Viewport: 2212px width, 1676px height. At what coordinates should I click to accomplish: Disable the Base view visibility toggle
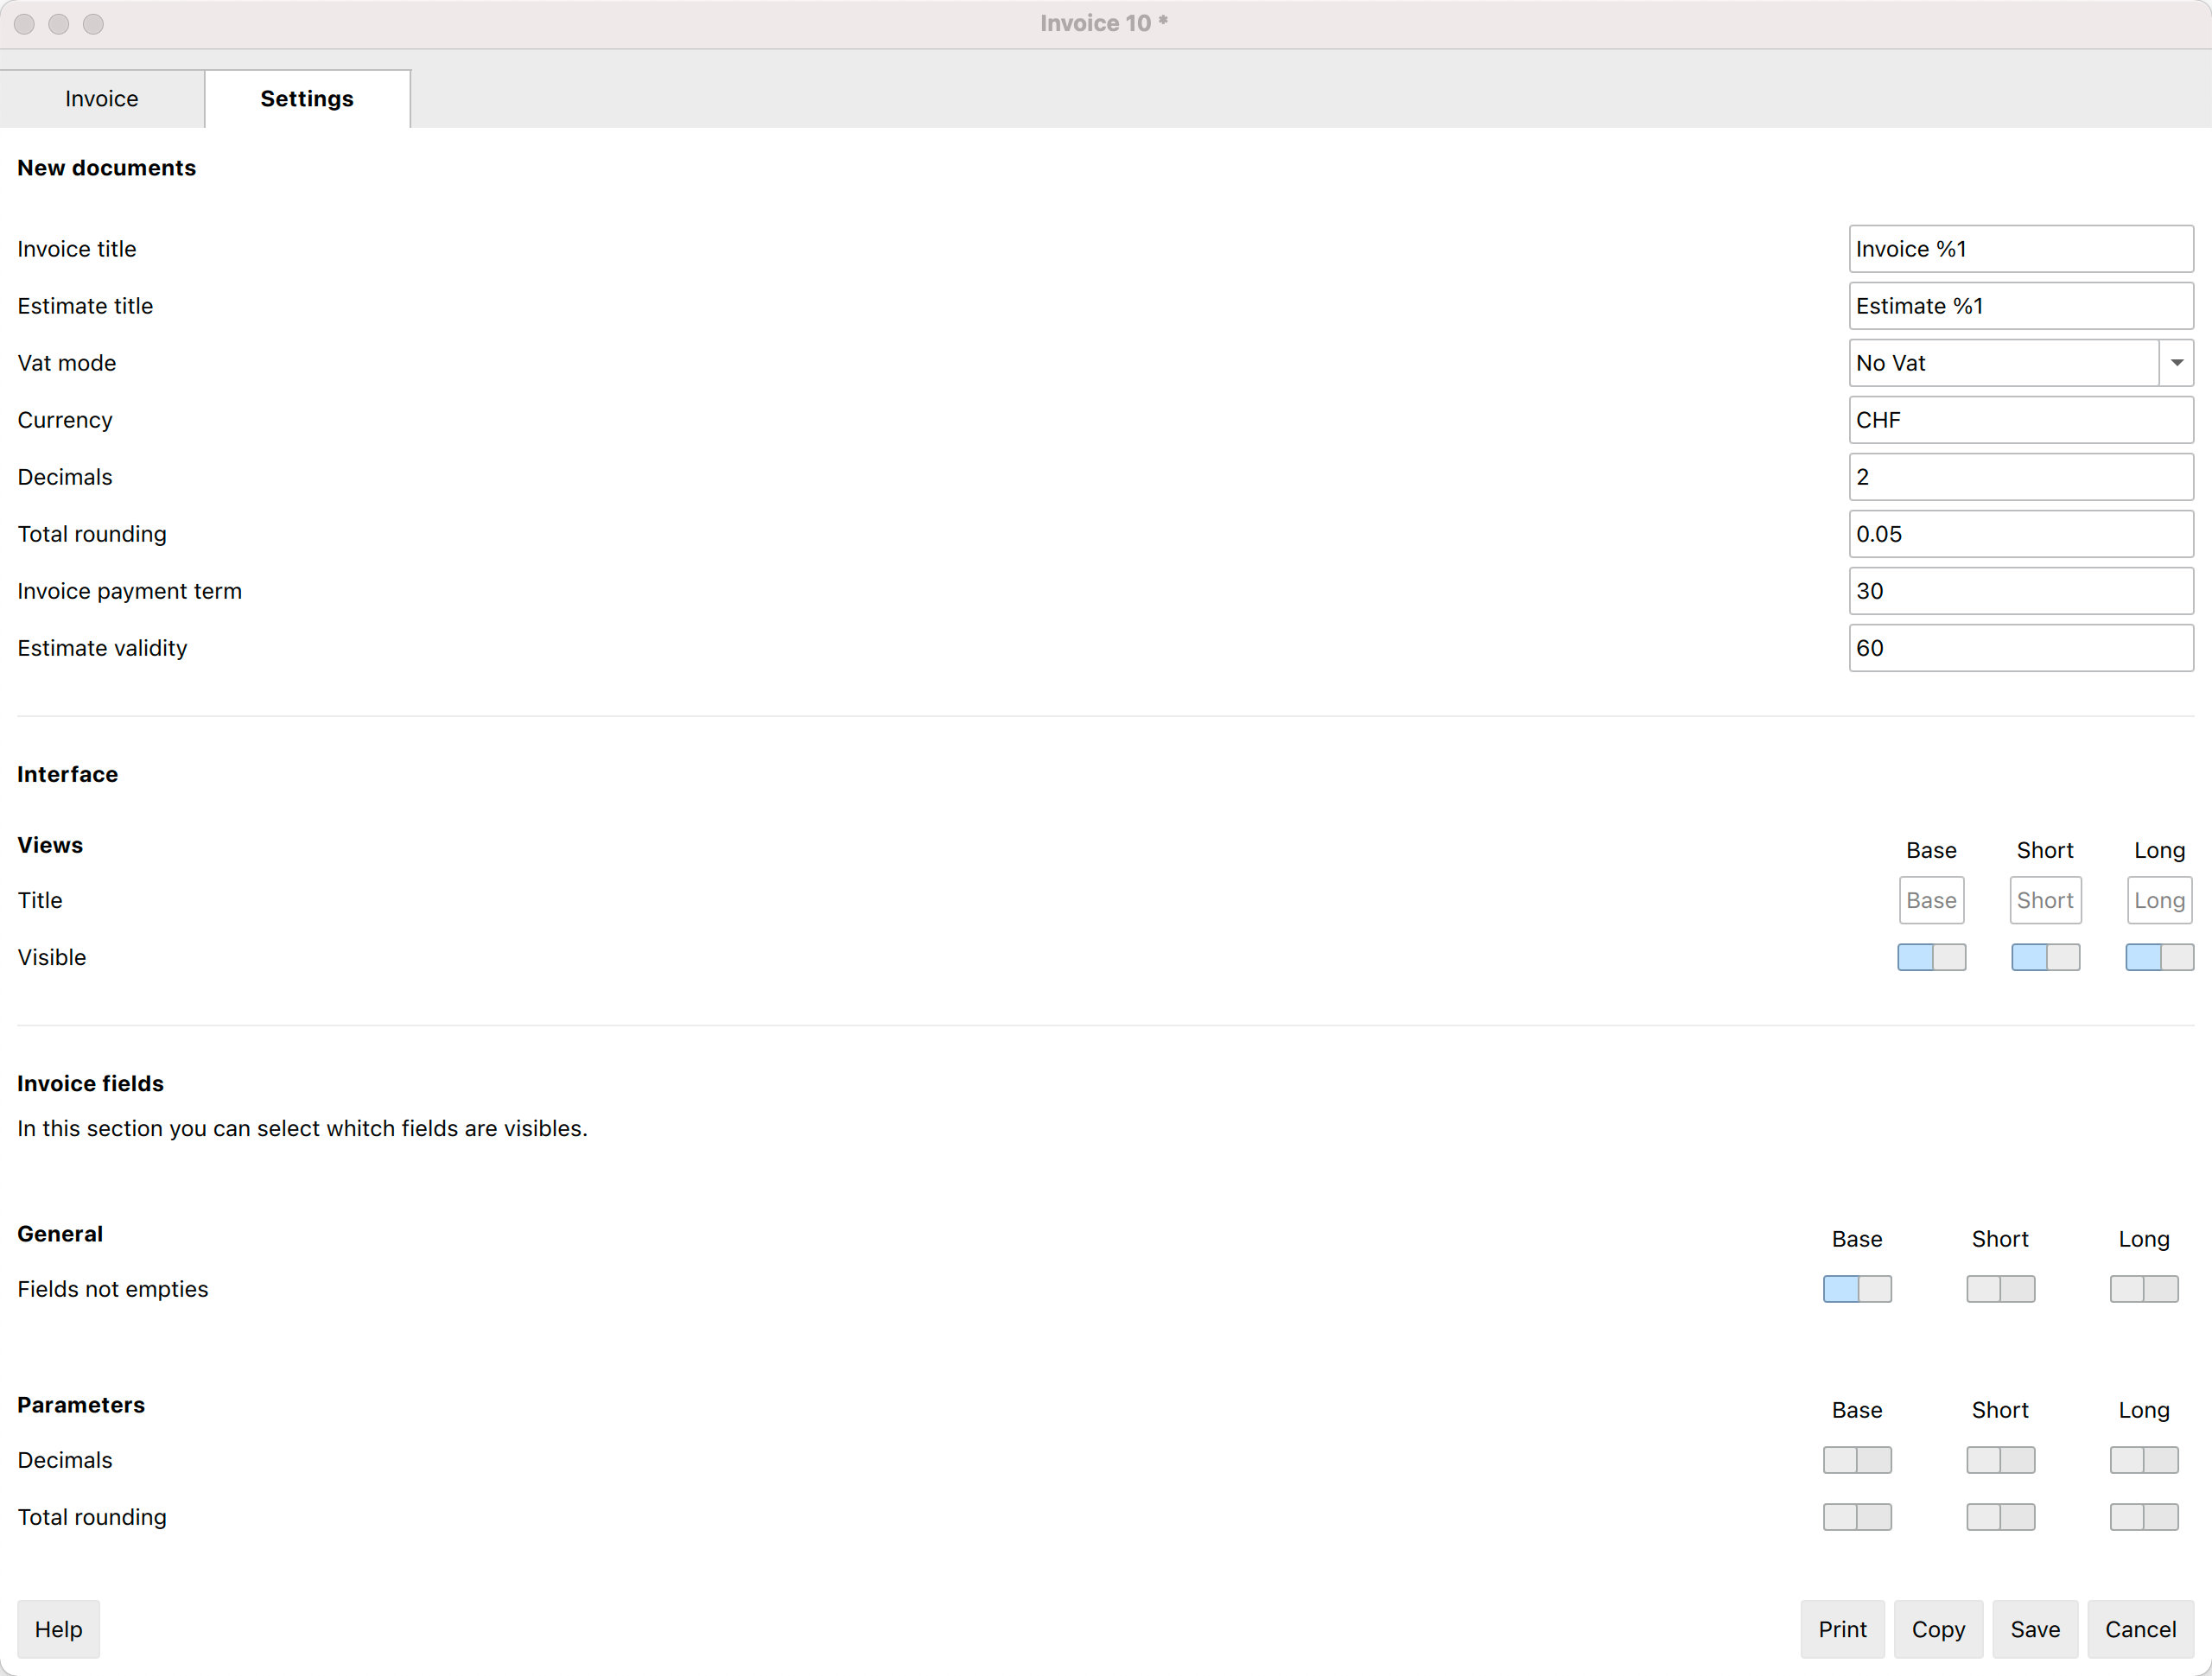coord(1931,957)
